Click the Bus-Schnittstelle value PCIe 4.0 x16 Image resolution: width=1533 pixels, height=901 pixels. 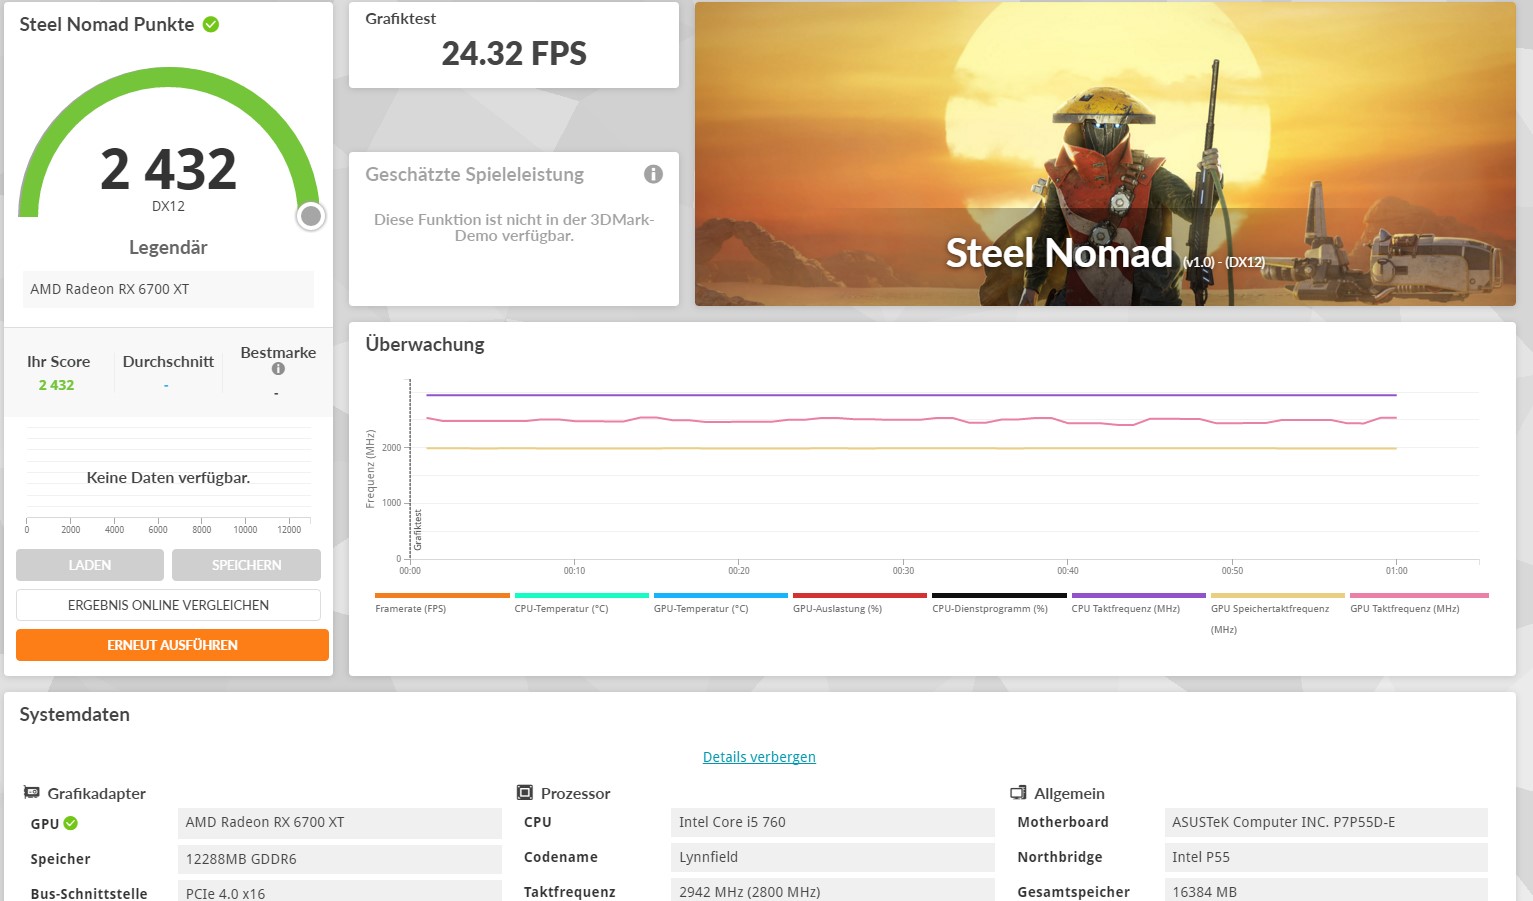pyautogui.click(x=340, y=892)
